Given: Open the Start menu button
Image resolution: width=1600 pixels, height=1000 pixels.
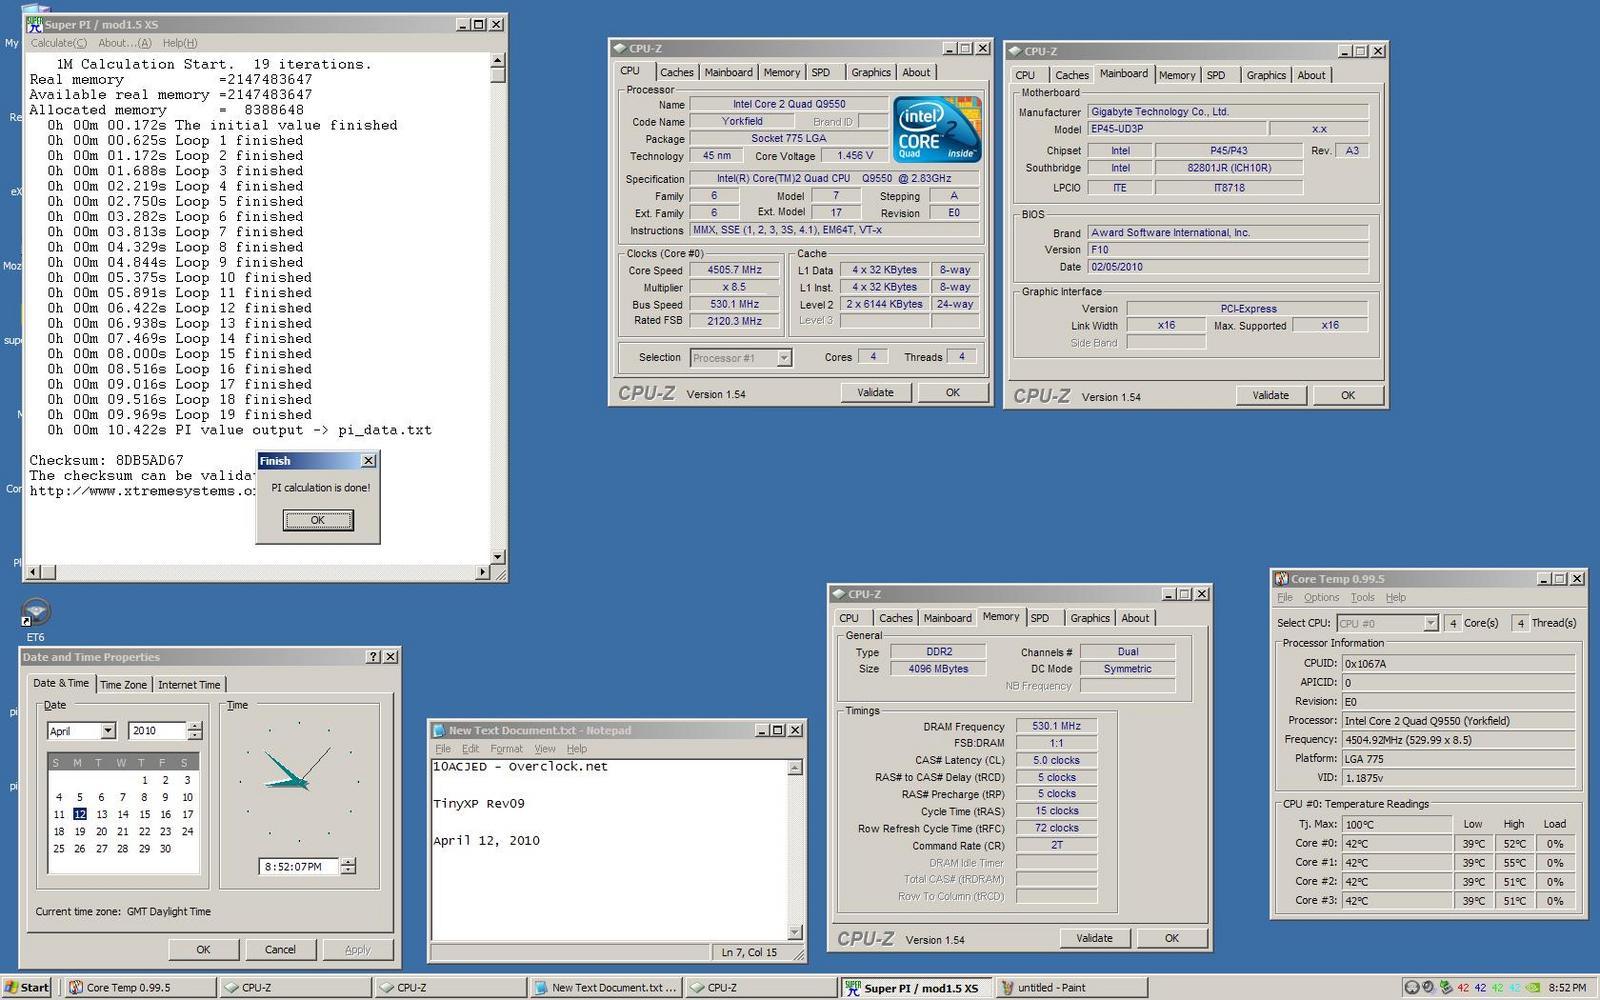Looking at the screenshot, I should coord(27,987).
